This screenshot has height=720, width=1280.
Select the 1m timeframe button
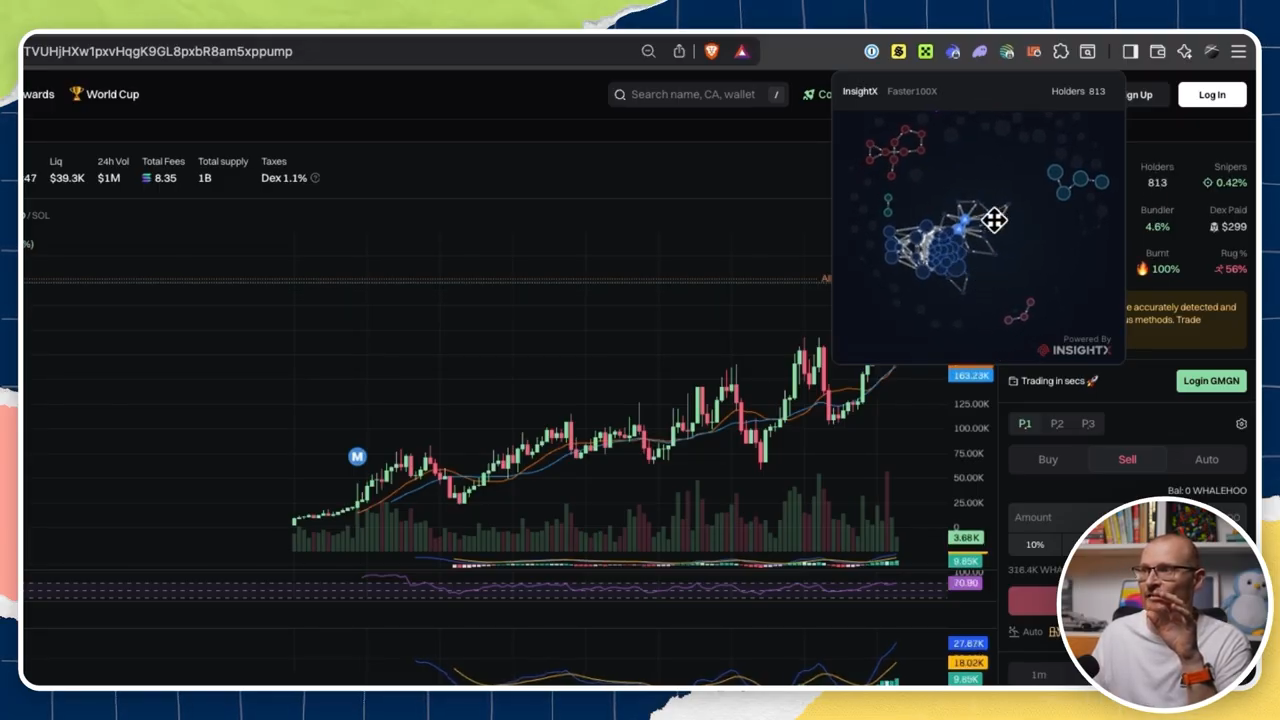pyautogui.click(x=1039, y=675)
